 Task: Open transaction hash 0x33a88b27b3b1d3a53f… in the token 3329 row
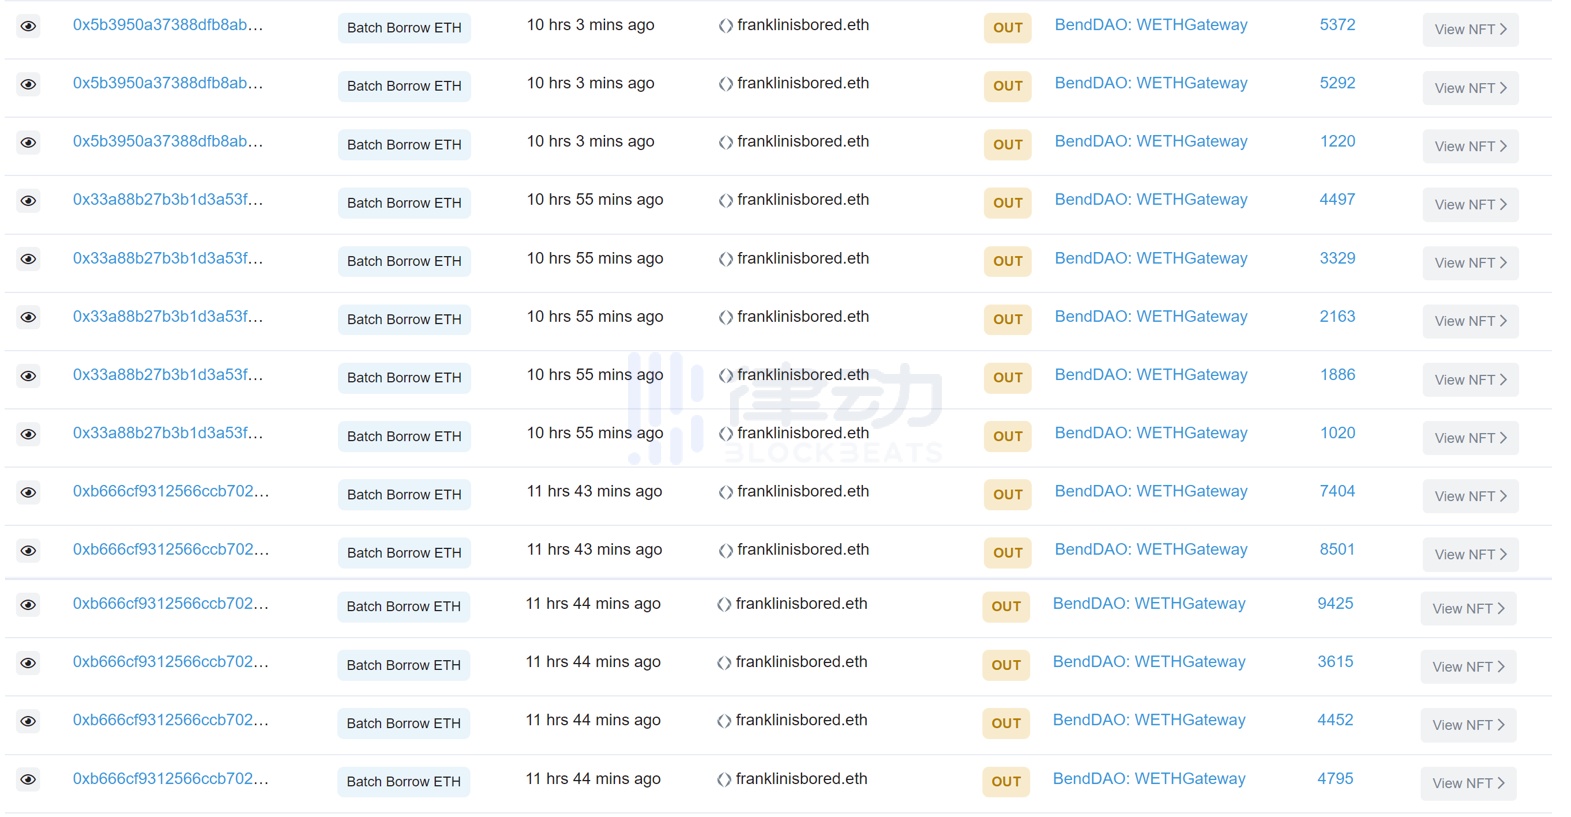(x=168, y=258)
